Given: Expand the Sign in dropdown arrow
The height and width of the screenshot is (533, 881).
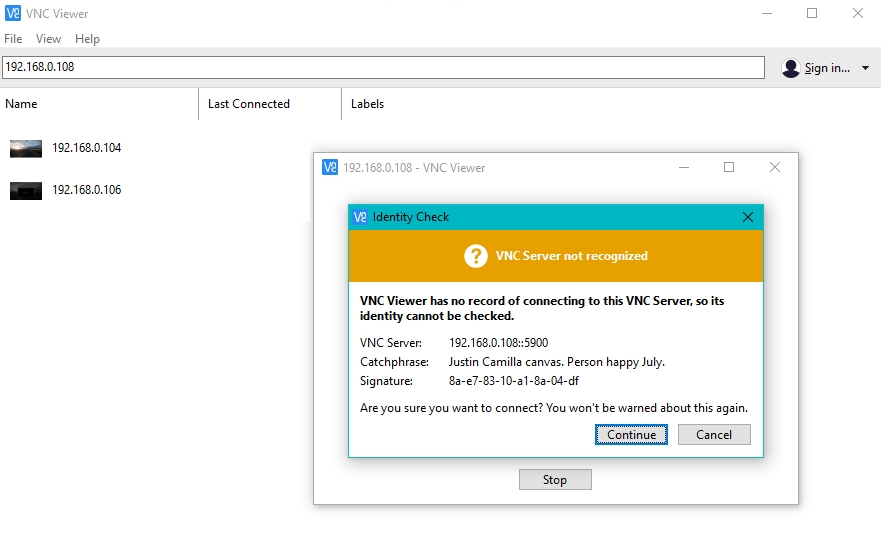Looking at the screenshot, I should click(865, 68).
